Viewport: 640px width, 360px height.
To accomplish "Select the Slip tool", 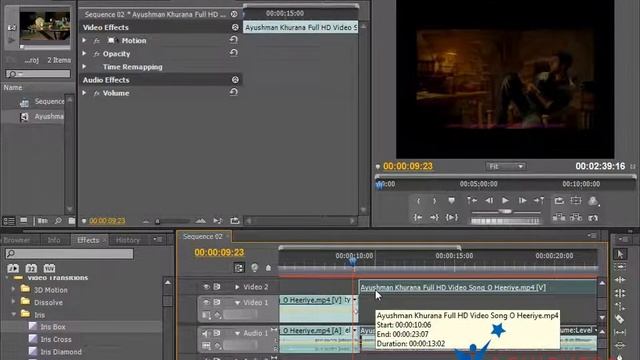I will 620,333.
